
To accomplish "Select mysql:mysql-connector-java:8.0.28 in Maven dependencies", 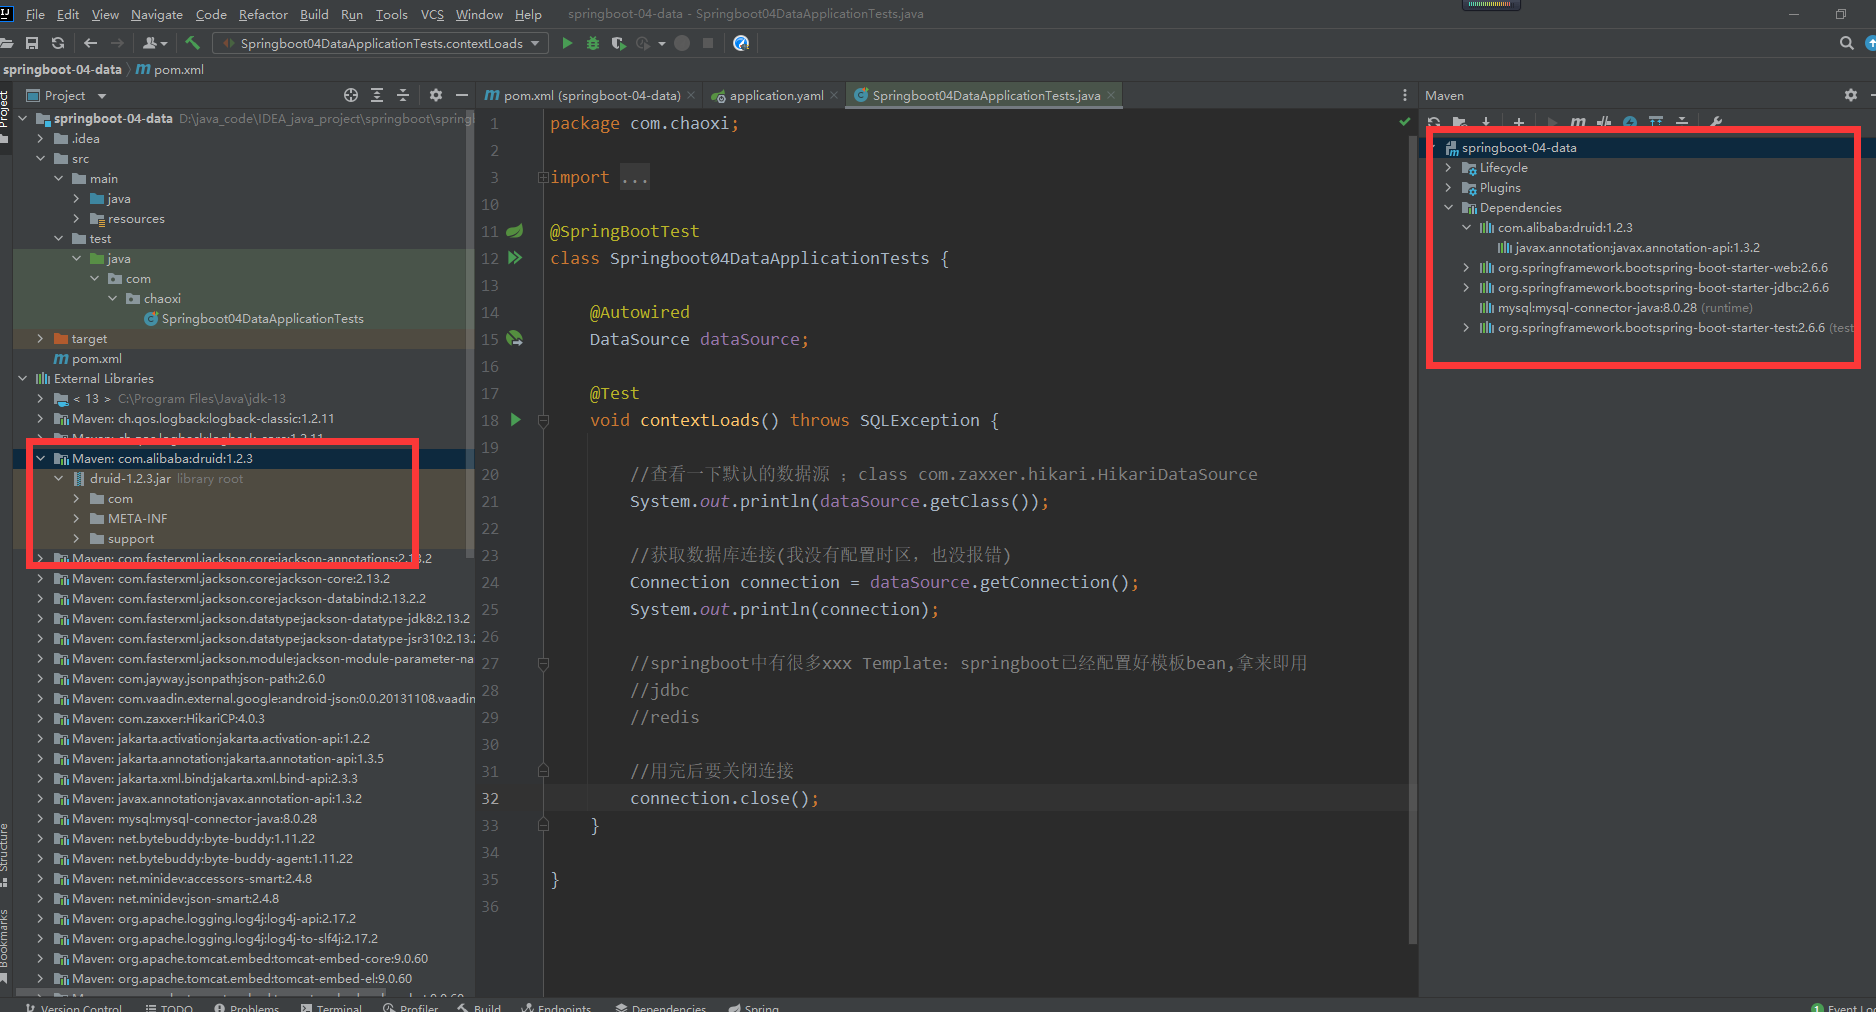I will click(1615, 307).
